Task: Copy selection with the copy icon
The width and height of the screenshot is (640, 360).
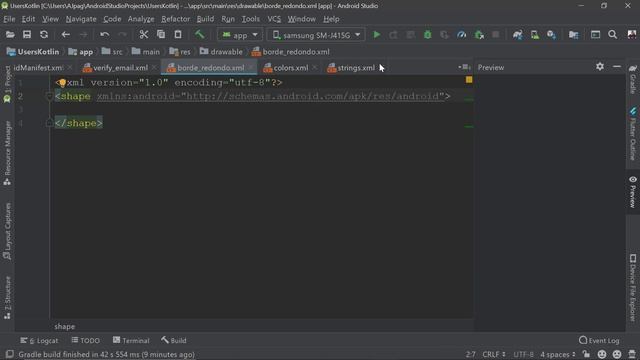Action: point(161,35)
